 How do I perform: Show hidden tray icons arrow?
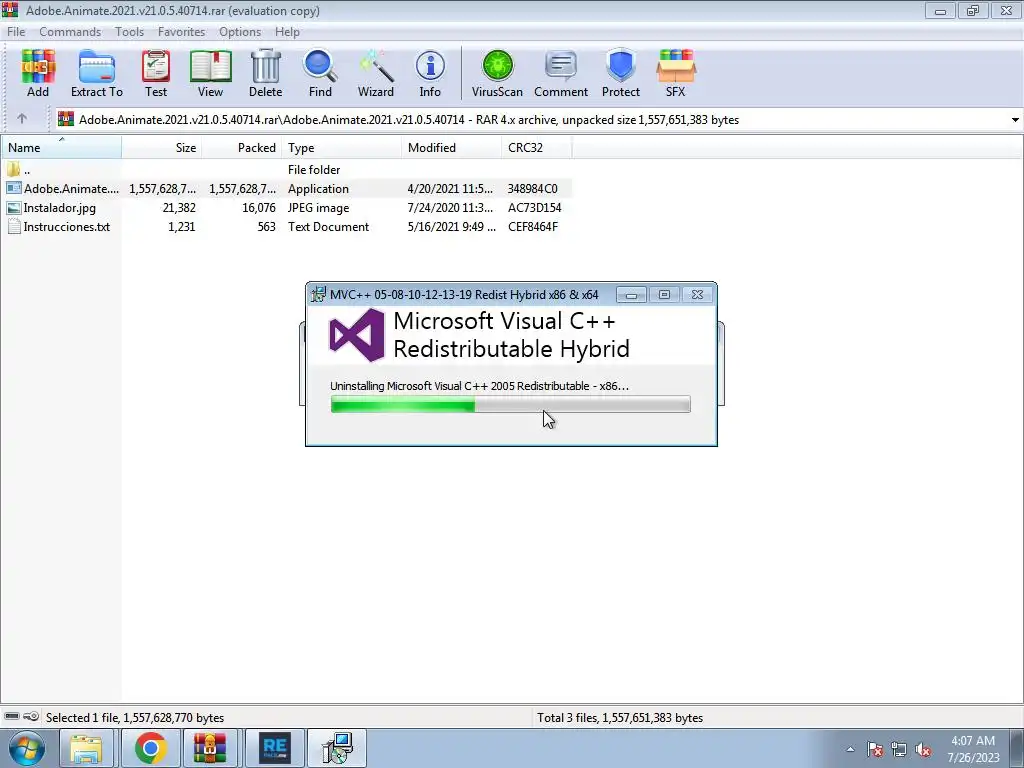(850, 749)
